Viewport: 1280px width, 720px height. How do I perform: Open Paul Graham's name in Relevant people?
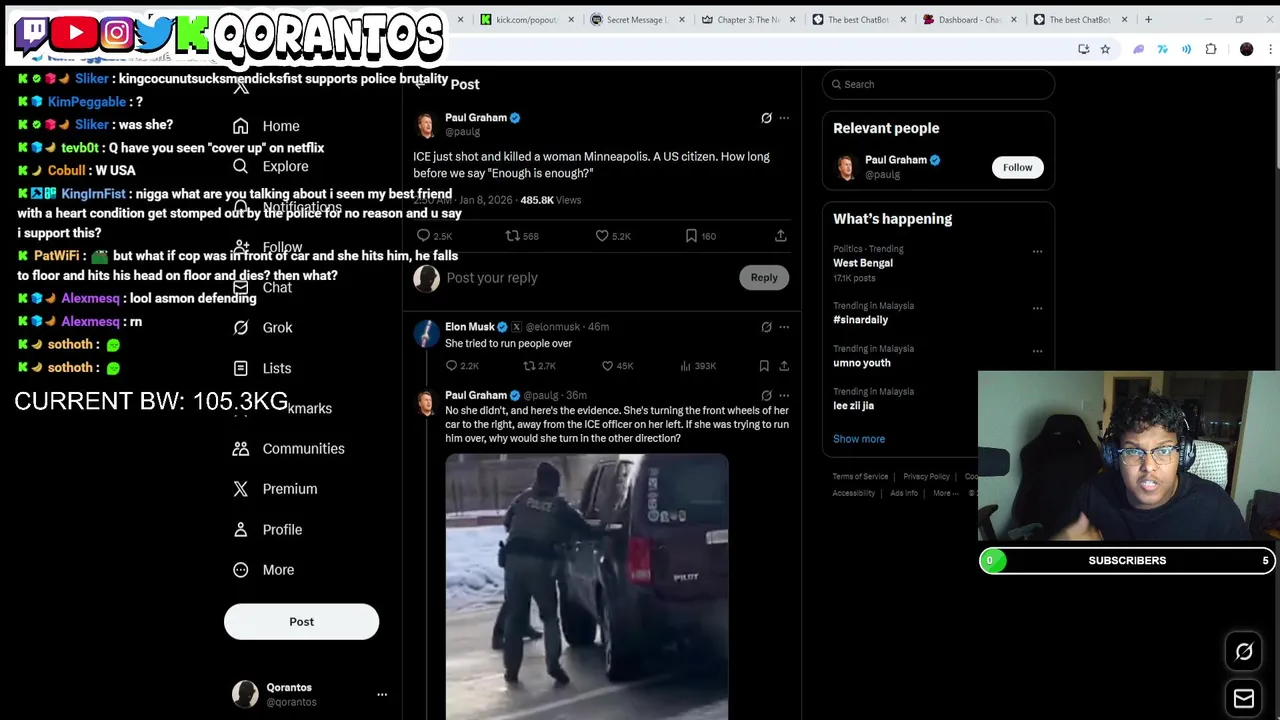click(895, 160)
